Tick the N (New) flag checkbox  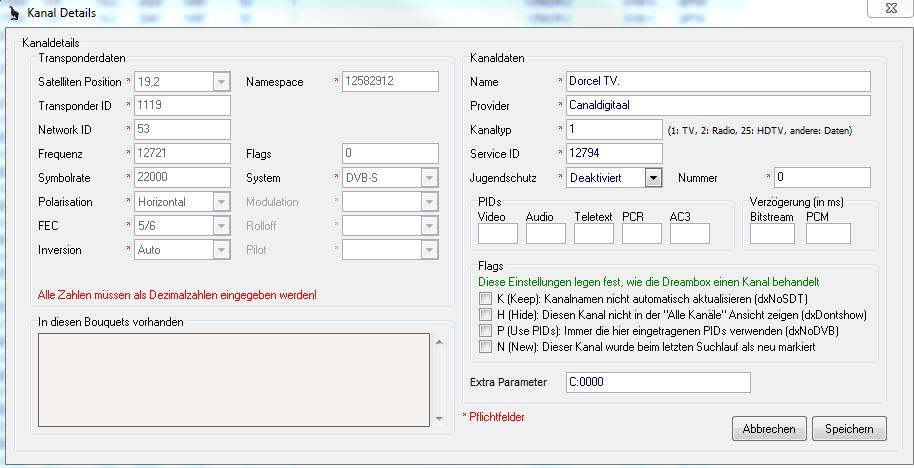coord(485,347)
